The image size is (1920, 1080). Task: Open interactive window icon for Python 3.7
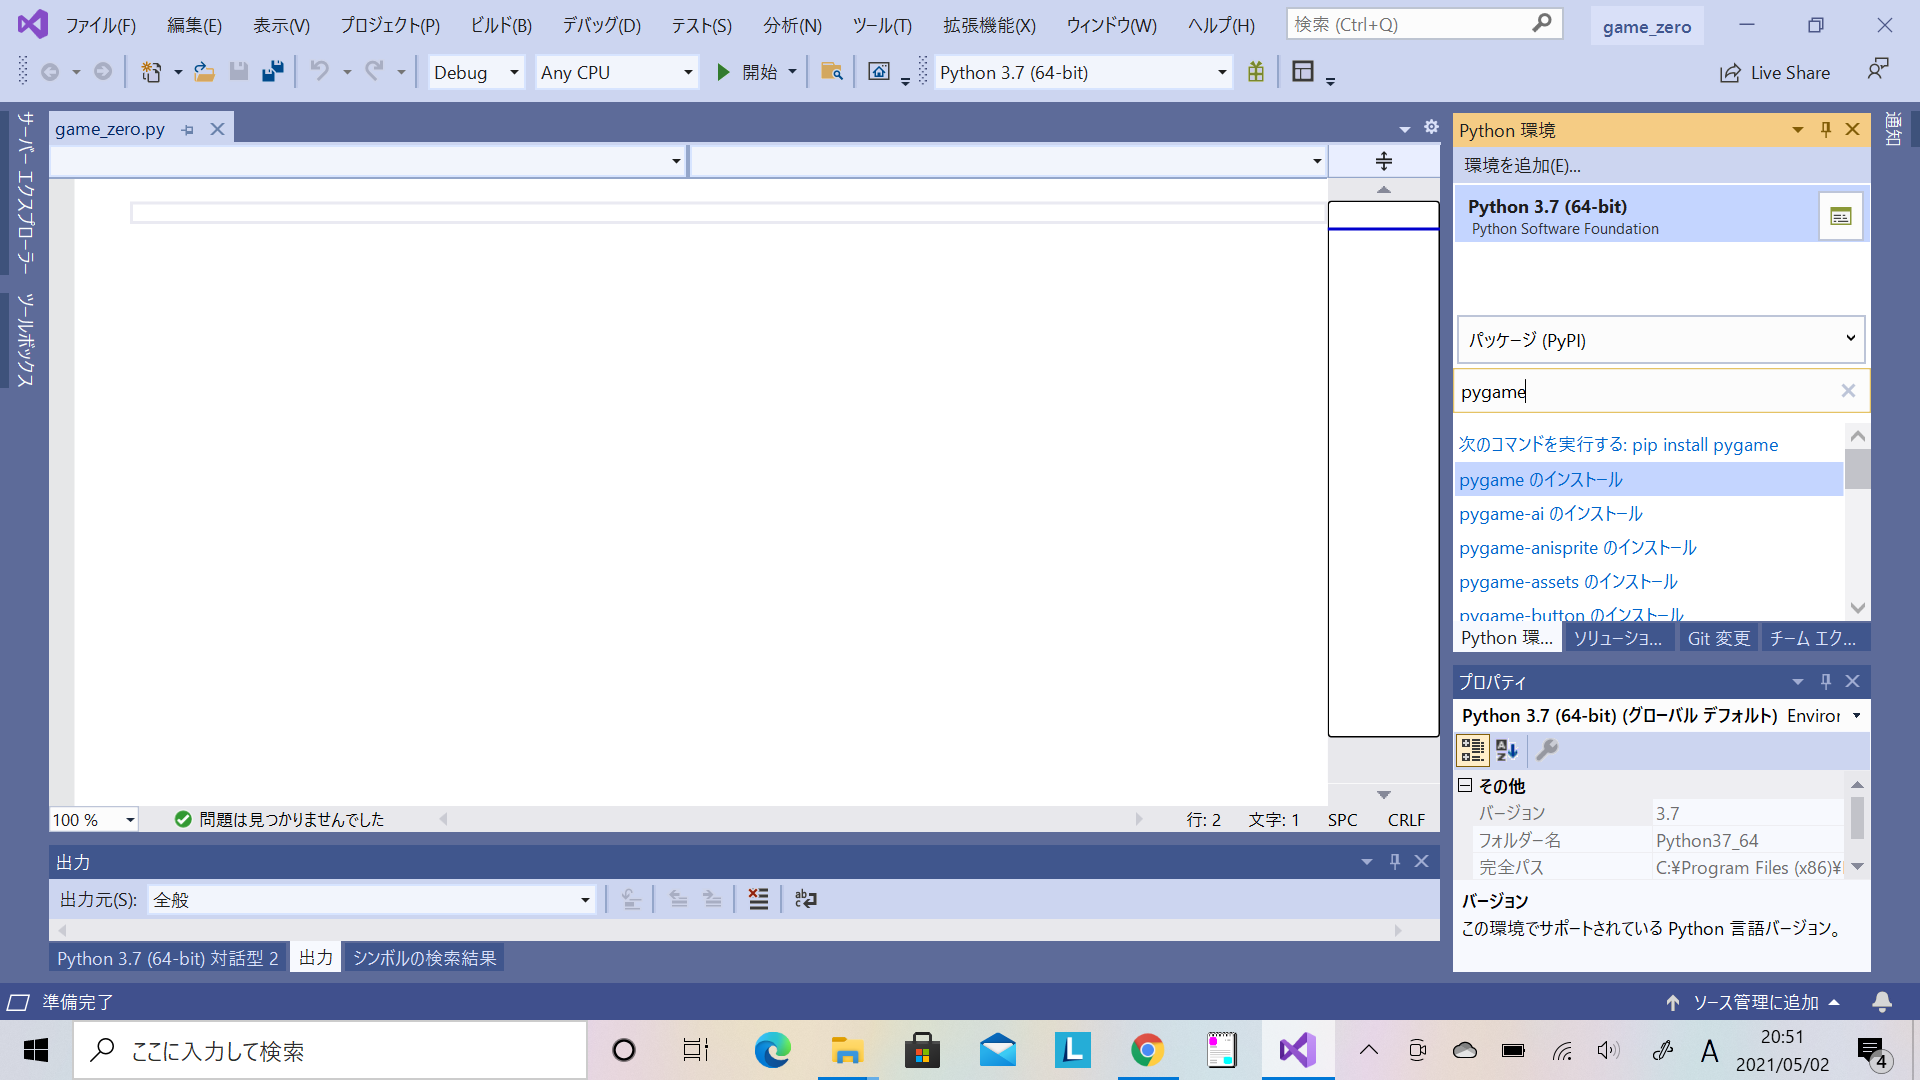(x=1841, y=217)
